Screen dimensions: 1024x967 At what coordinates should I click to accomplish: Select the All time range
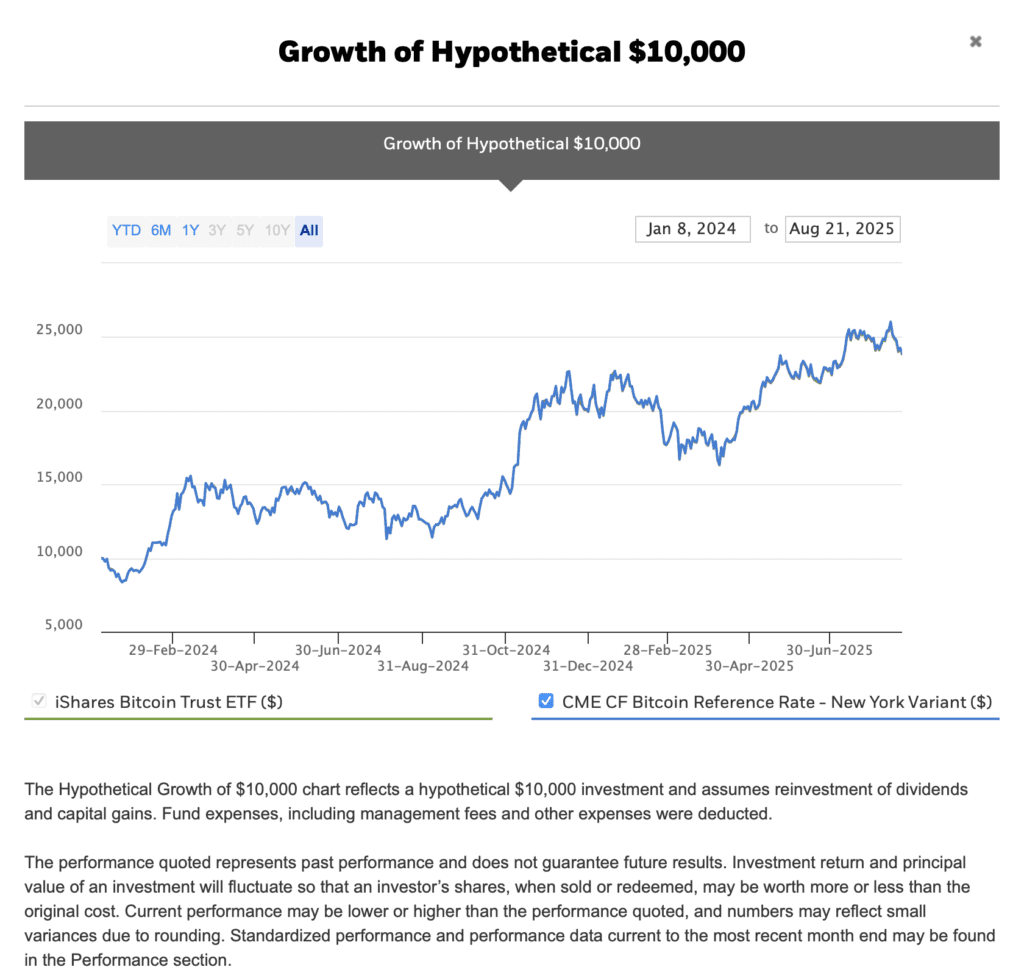click(308, 230)
